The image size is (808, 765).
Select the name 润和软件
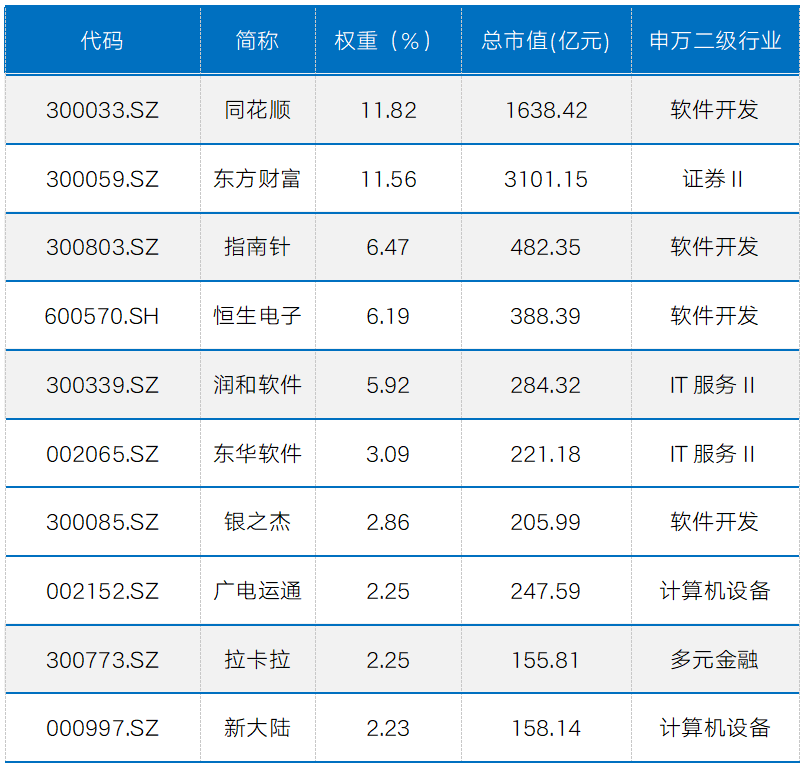[257, 385]
